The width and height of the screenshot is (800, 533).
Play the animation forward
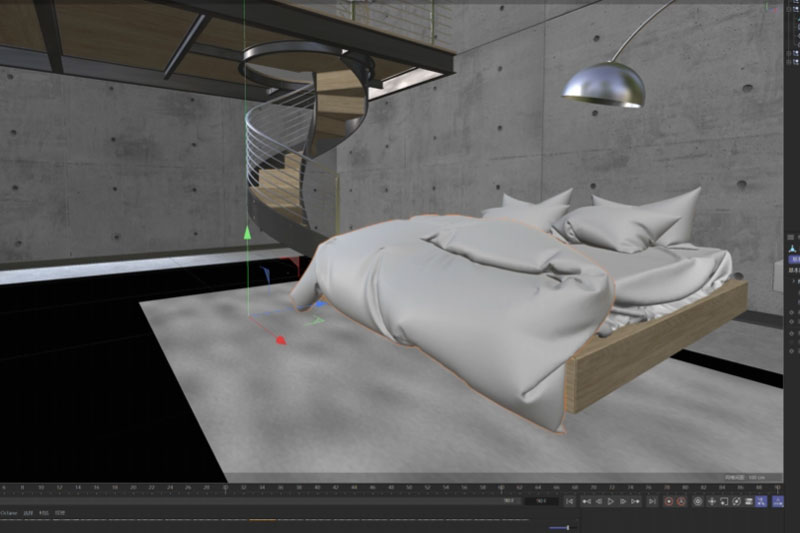point(611,501)
